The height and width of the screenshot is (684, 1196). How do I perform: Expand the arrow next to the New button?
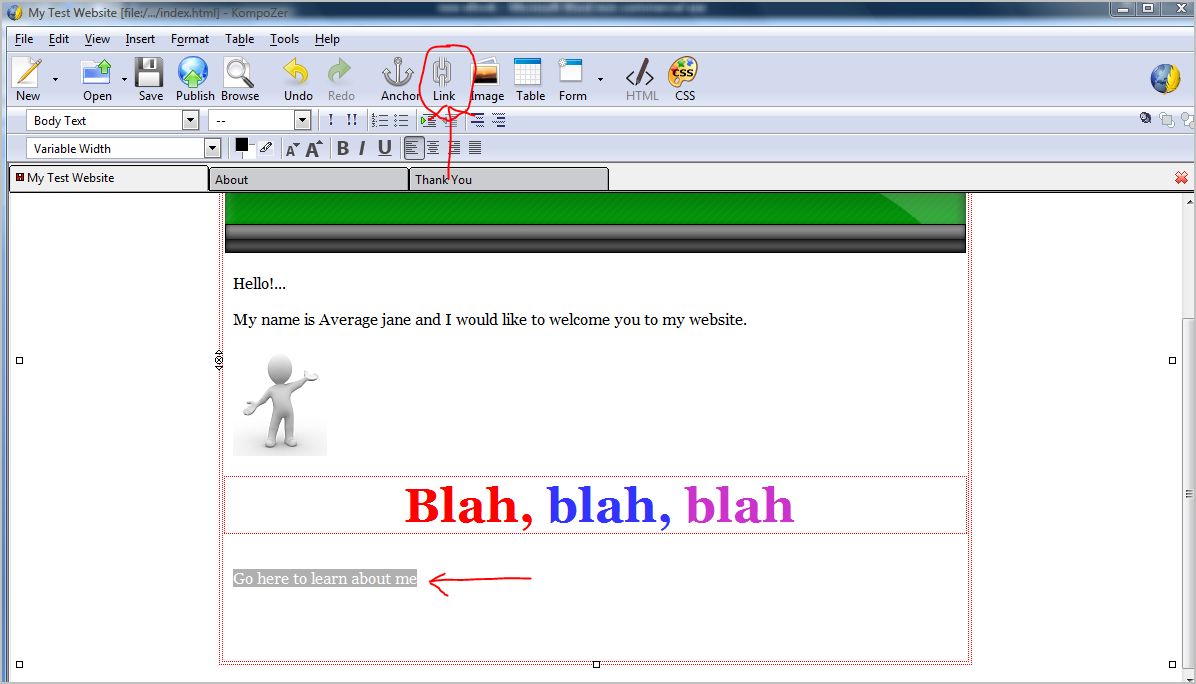click(x=55, y=79)
